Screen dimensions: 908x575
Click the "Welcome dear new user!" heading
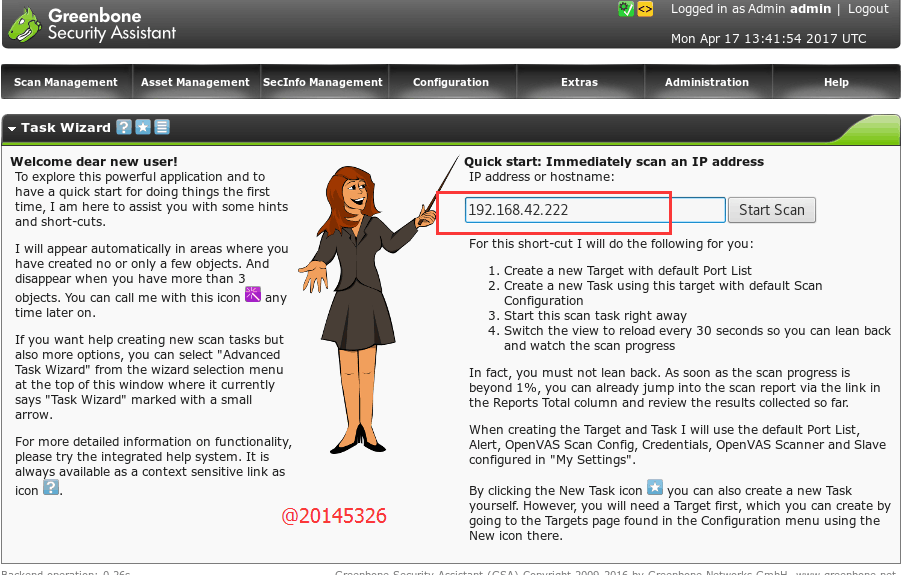tap(94, 162)
